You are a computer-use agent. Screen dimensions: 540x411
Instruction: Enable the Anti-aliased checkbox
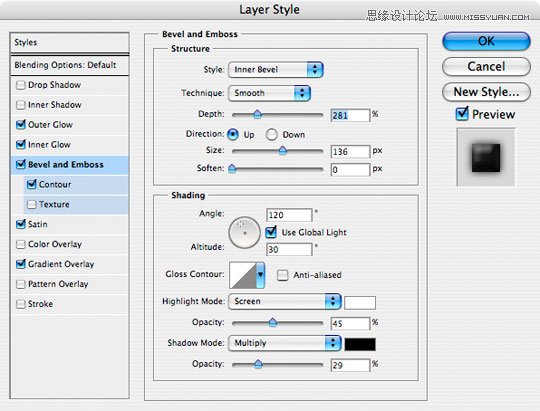click(x=282, y=275)
